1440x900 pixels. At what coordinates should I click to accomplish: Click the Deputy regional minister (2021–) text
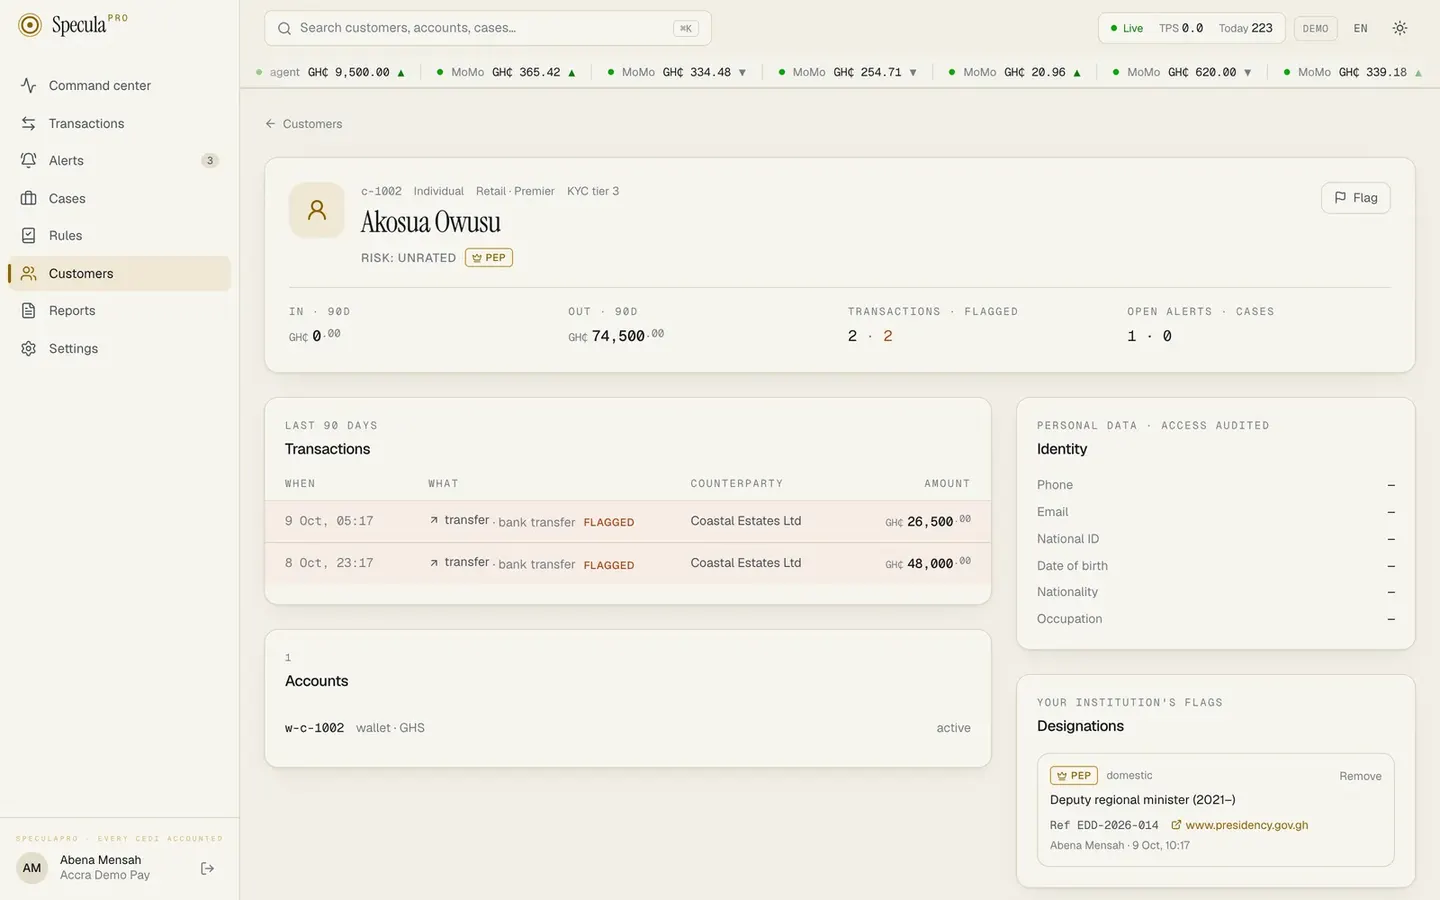1143,800
